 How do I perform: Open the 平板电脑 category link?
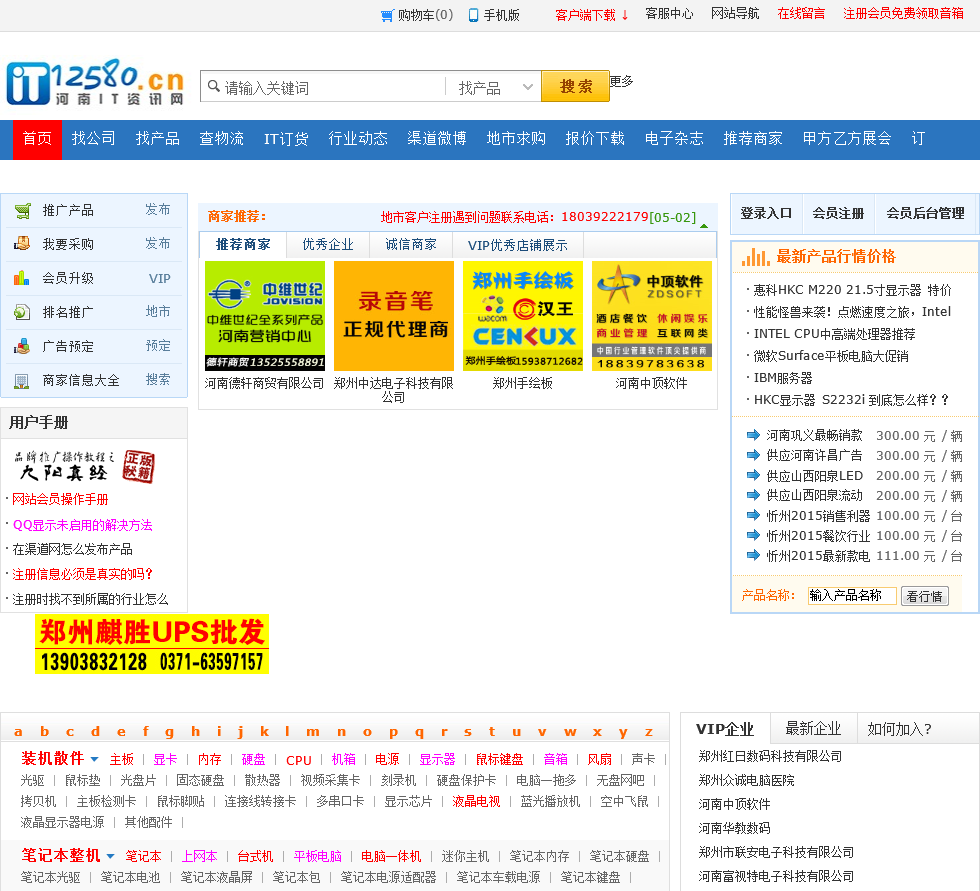click(x=318, y=856)
